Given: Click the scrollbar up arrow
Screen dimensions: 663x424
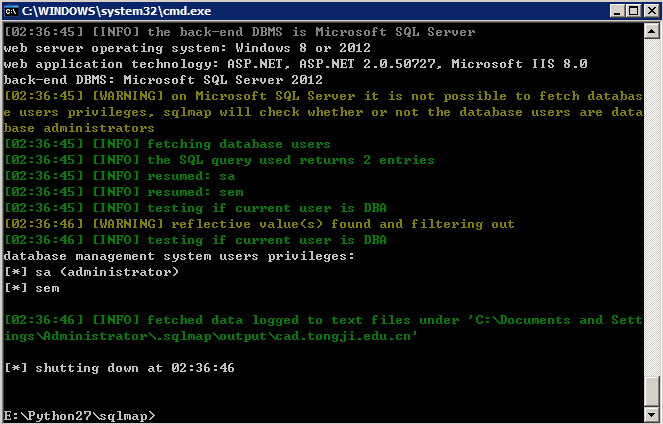Looking at the screenshot, I should pyautogui.click(x=651, y=31).
